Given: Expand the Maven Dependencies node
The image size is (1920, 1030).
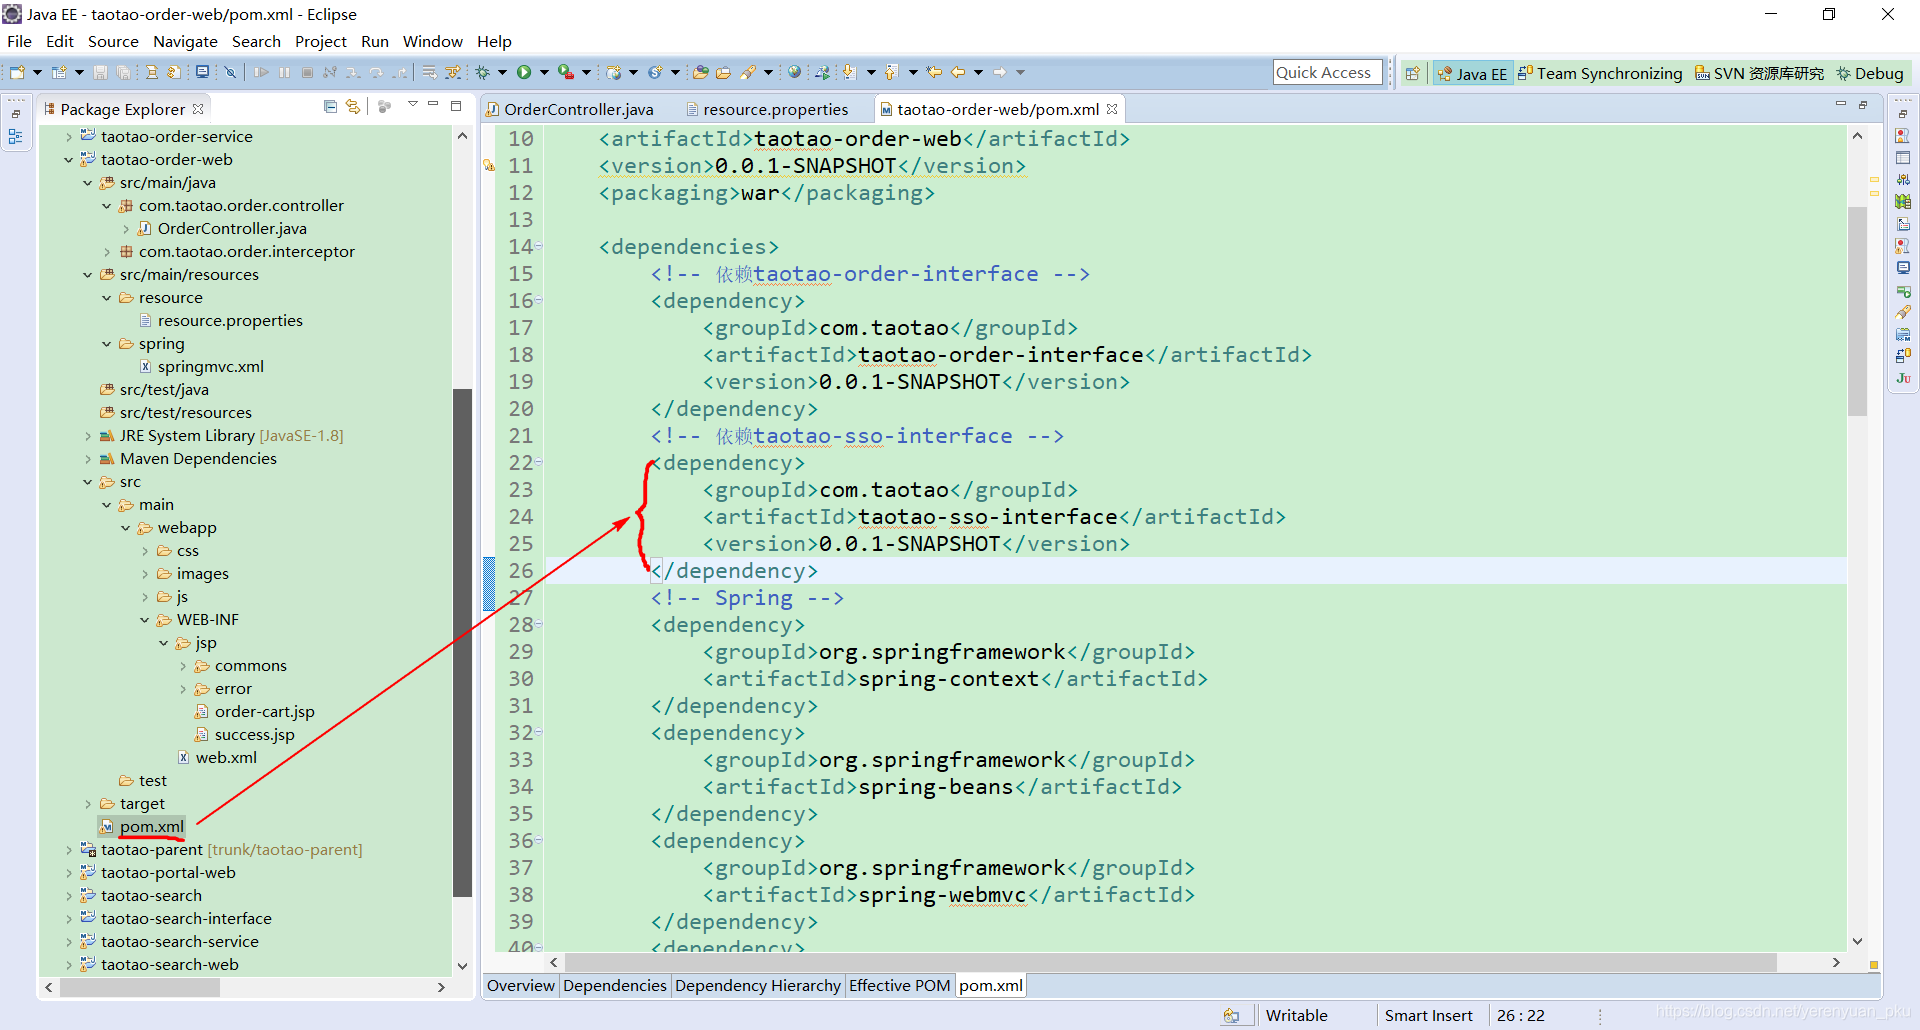Looking at the screenshot, I should (87, 459).
